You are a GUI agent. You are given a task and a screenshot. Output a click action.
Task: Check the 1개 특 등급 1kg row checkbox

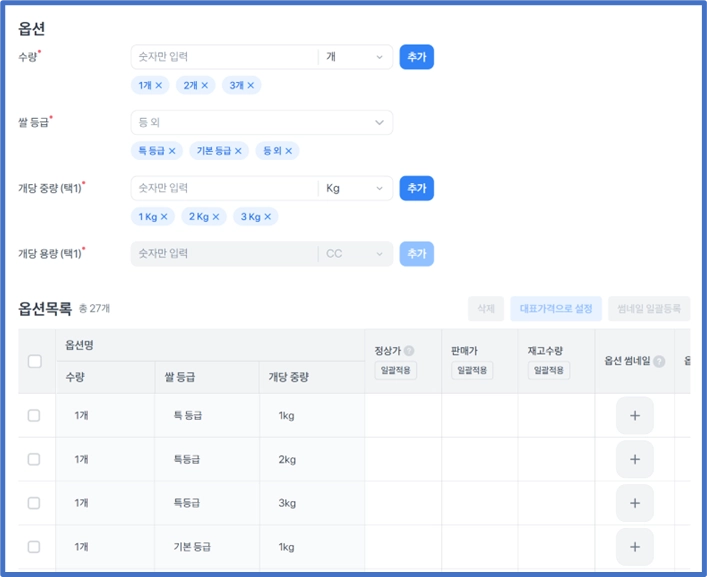click(34, 415)
